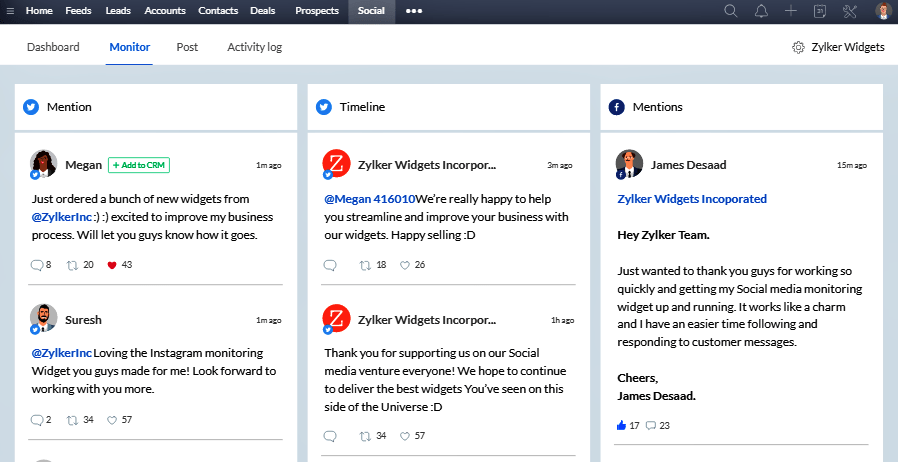Click the settings gear next to Zylker Widgets

[798, 47]
